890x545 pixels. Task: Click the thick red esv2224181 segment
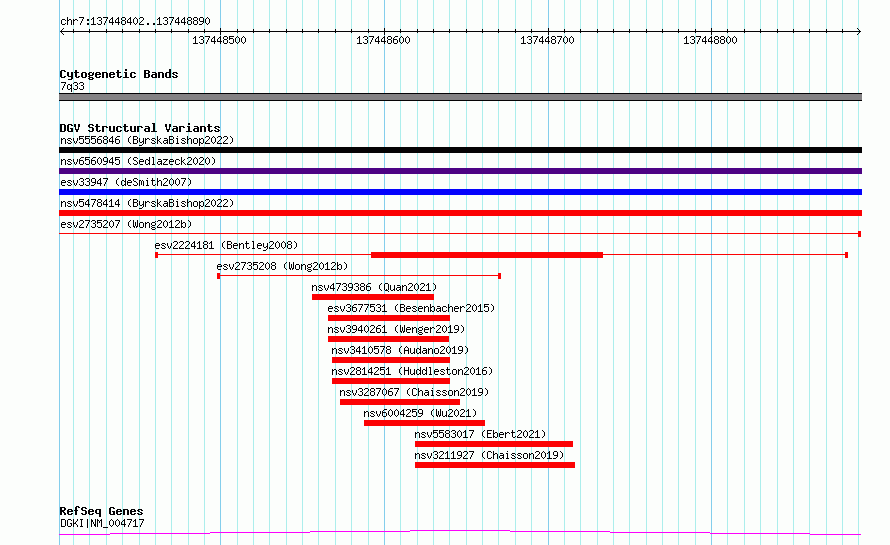tap(487, 255)
